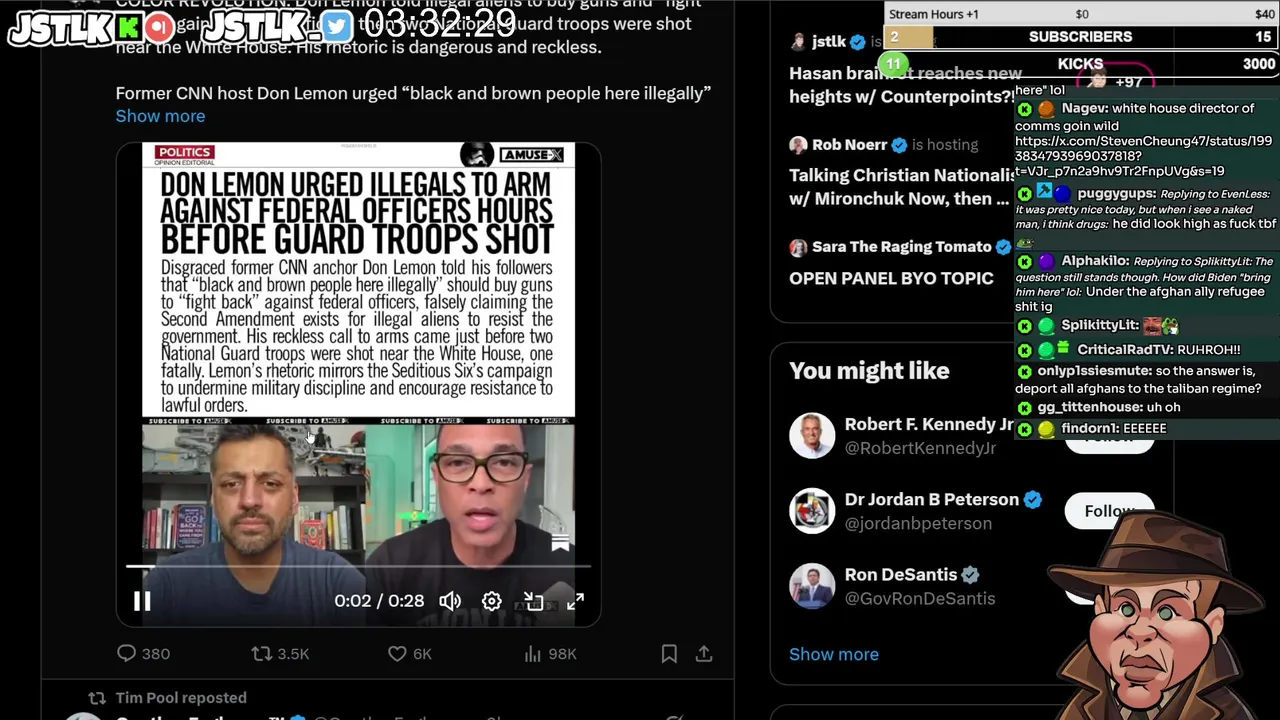Screen dimensions: 1280x720
Task: Open the video settings gear
Action: 491,601
